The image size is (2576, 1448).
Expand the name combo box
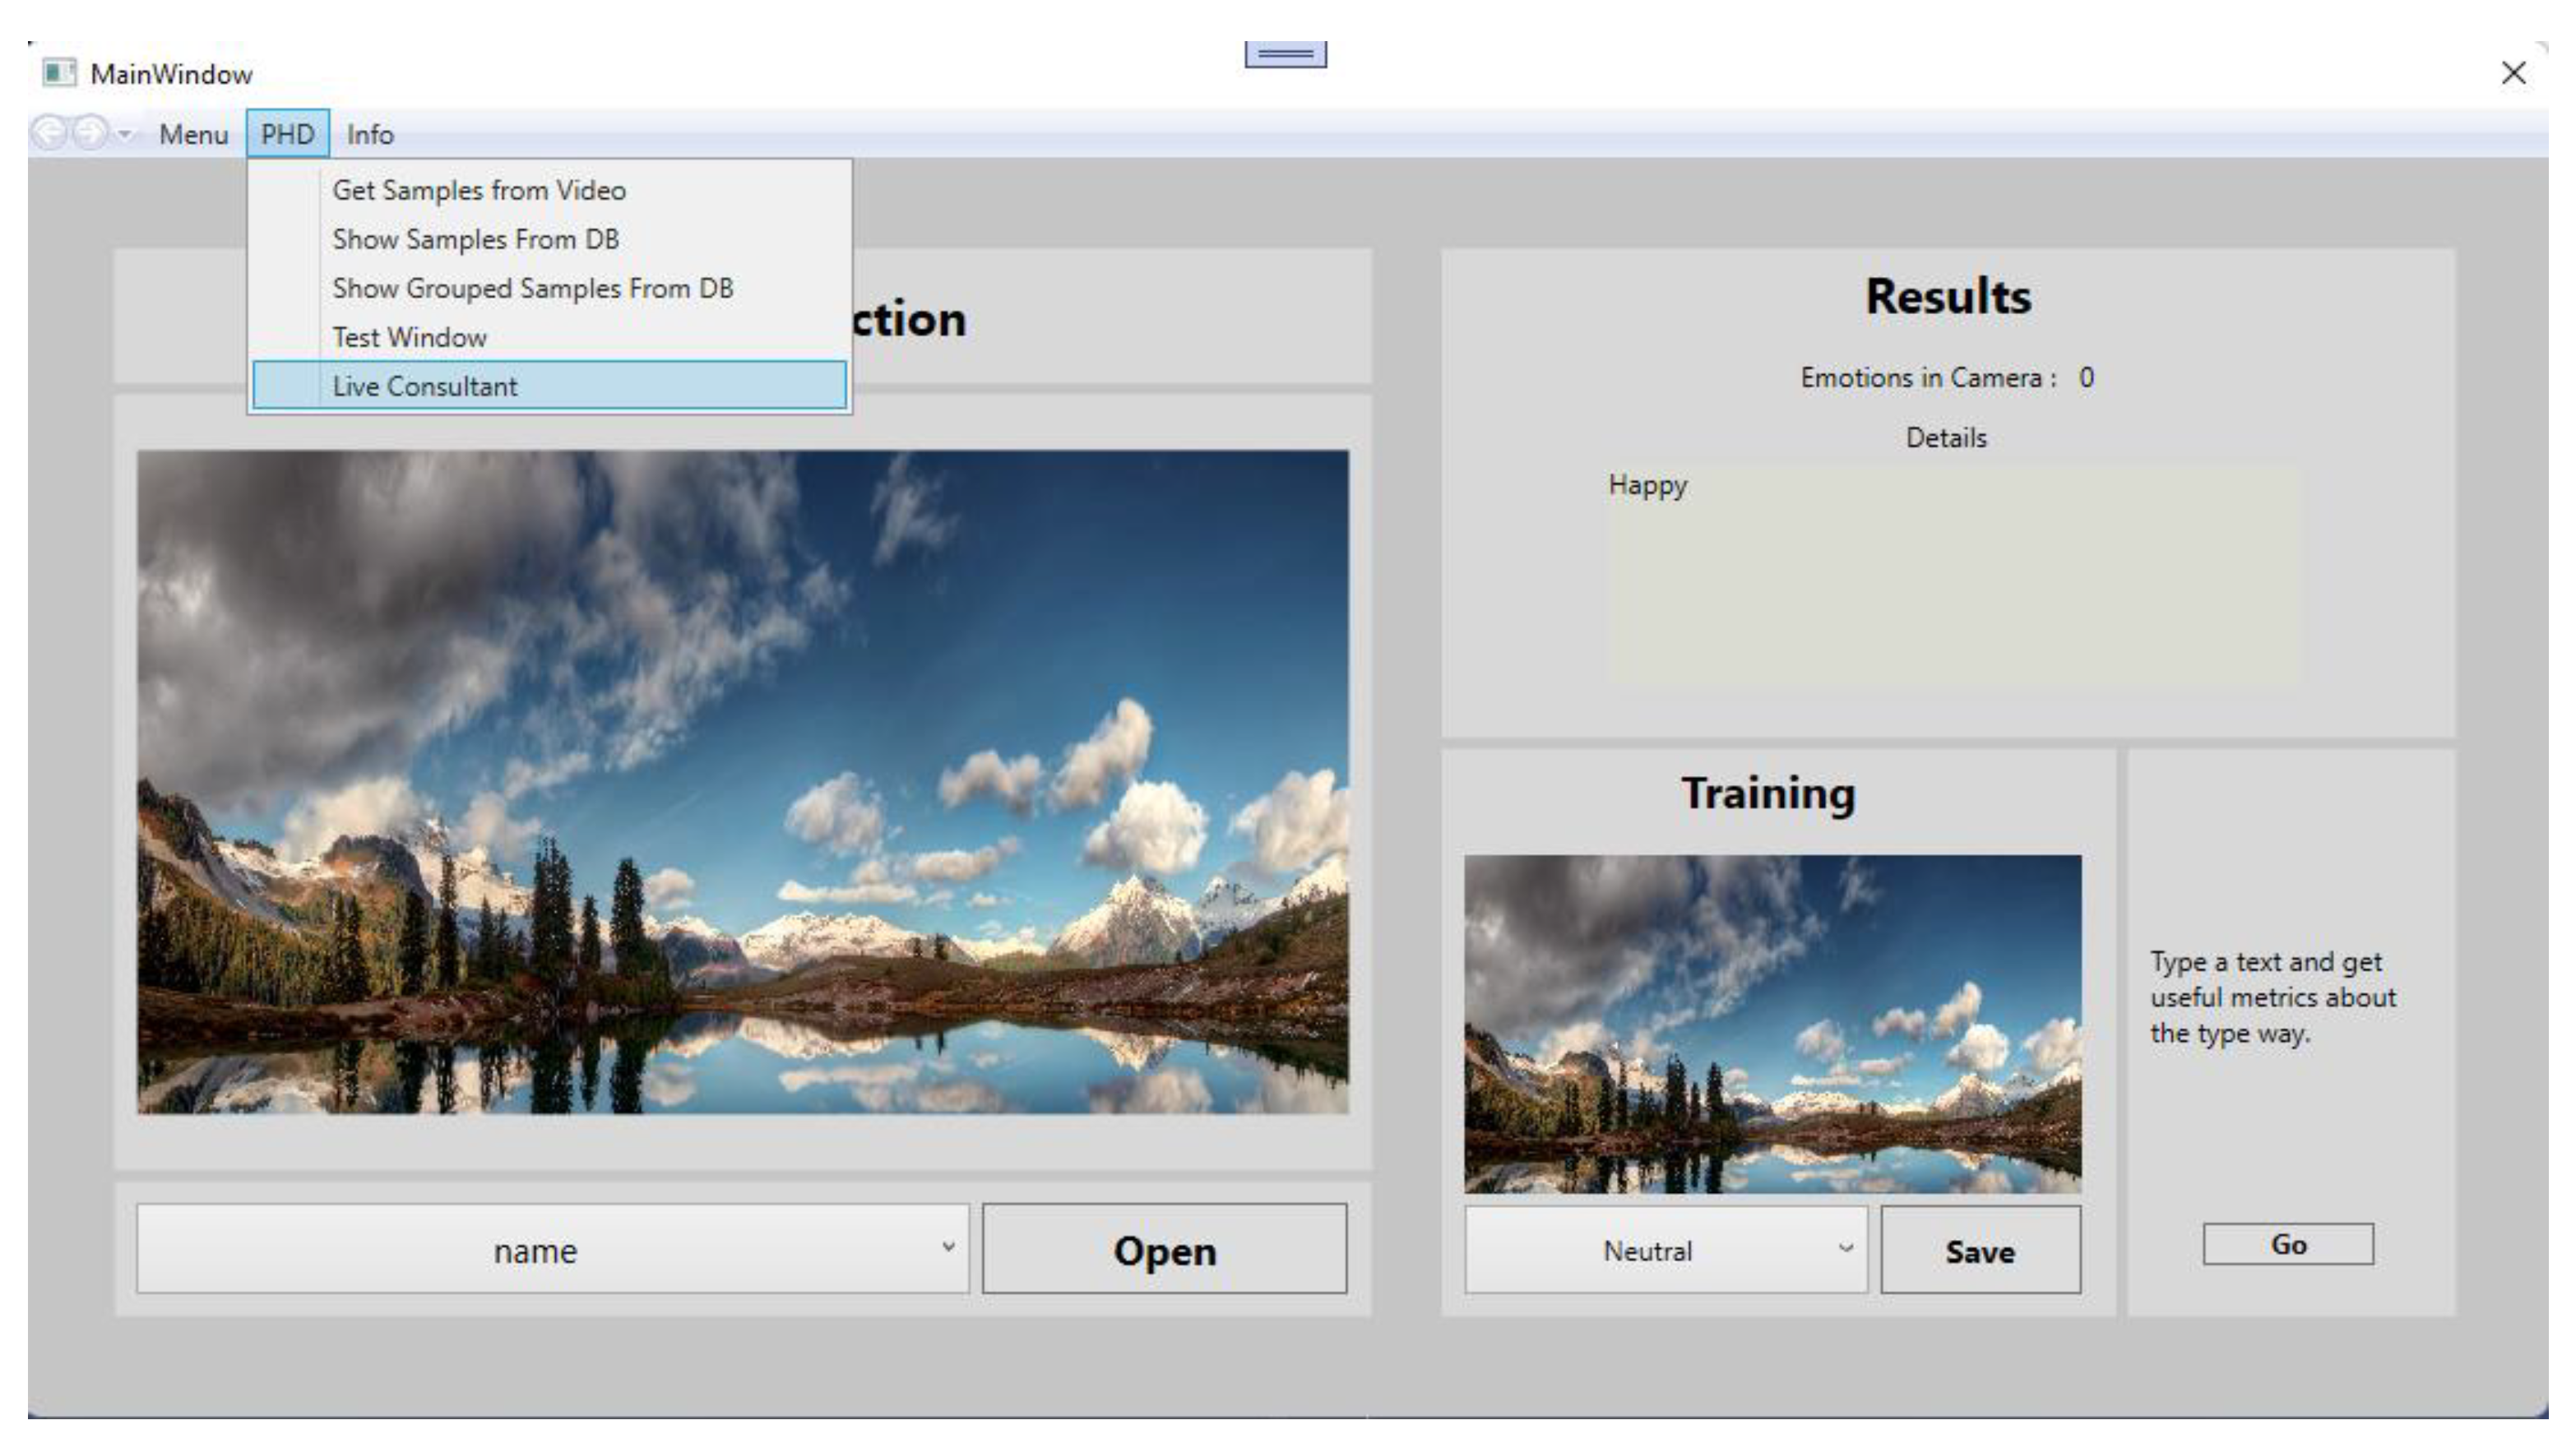point(552,1249)
